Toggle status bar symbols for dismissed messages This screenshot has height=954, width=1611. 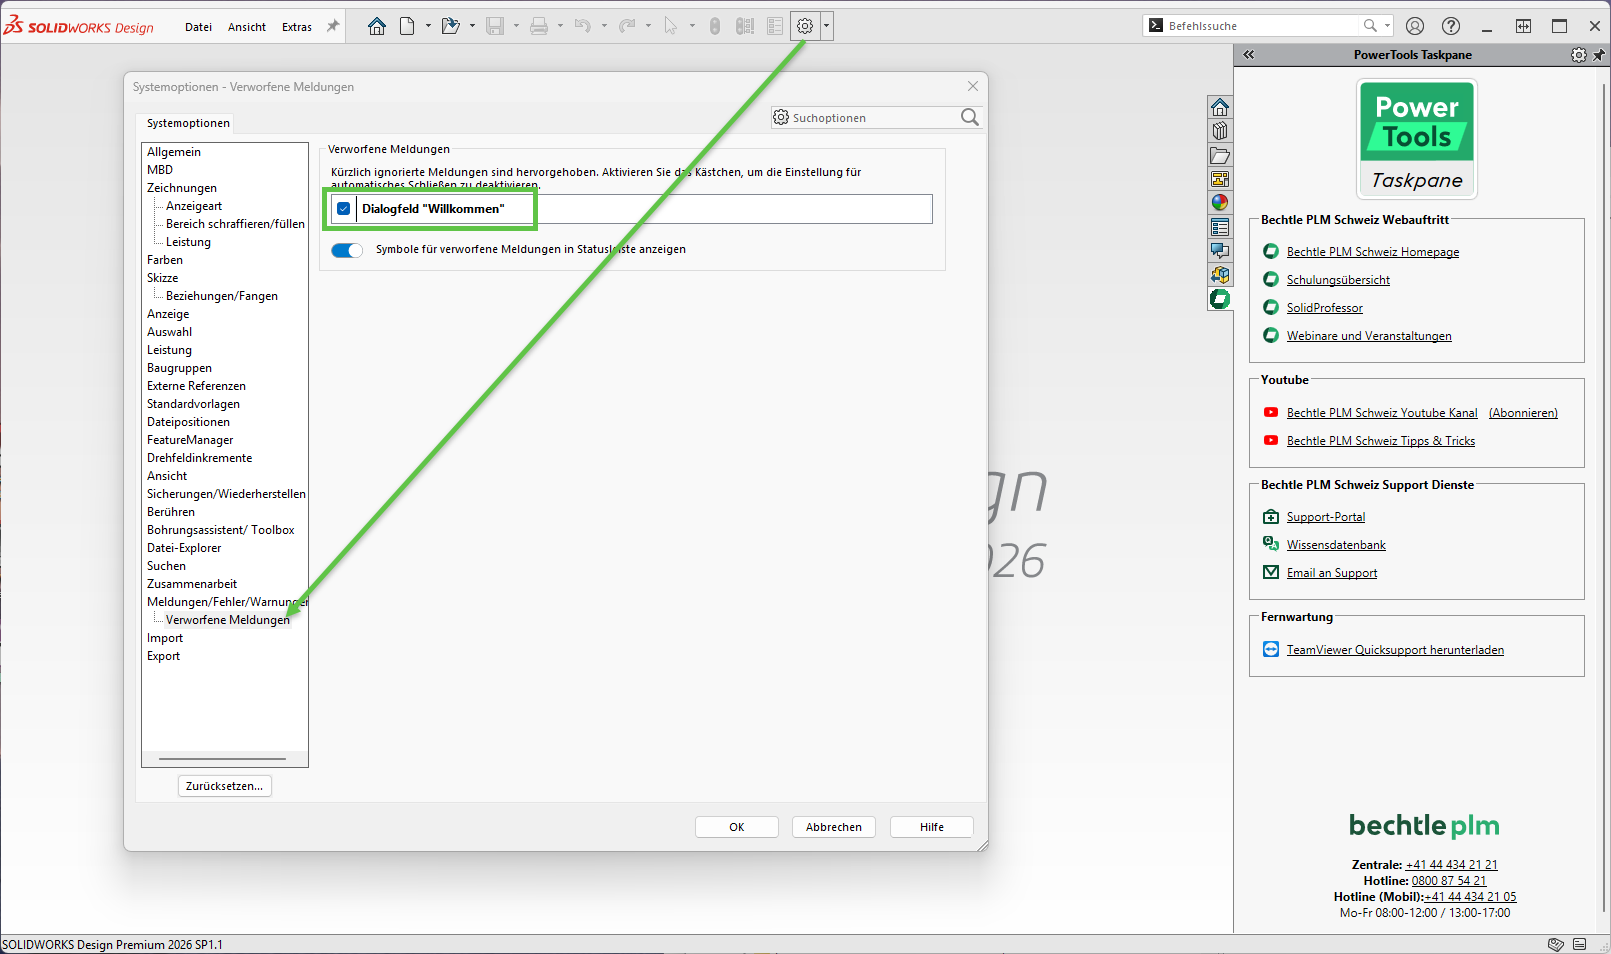click(347, 250)
